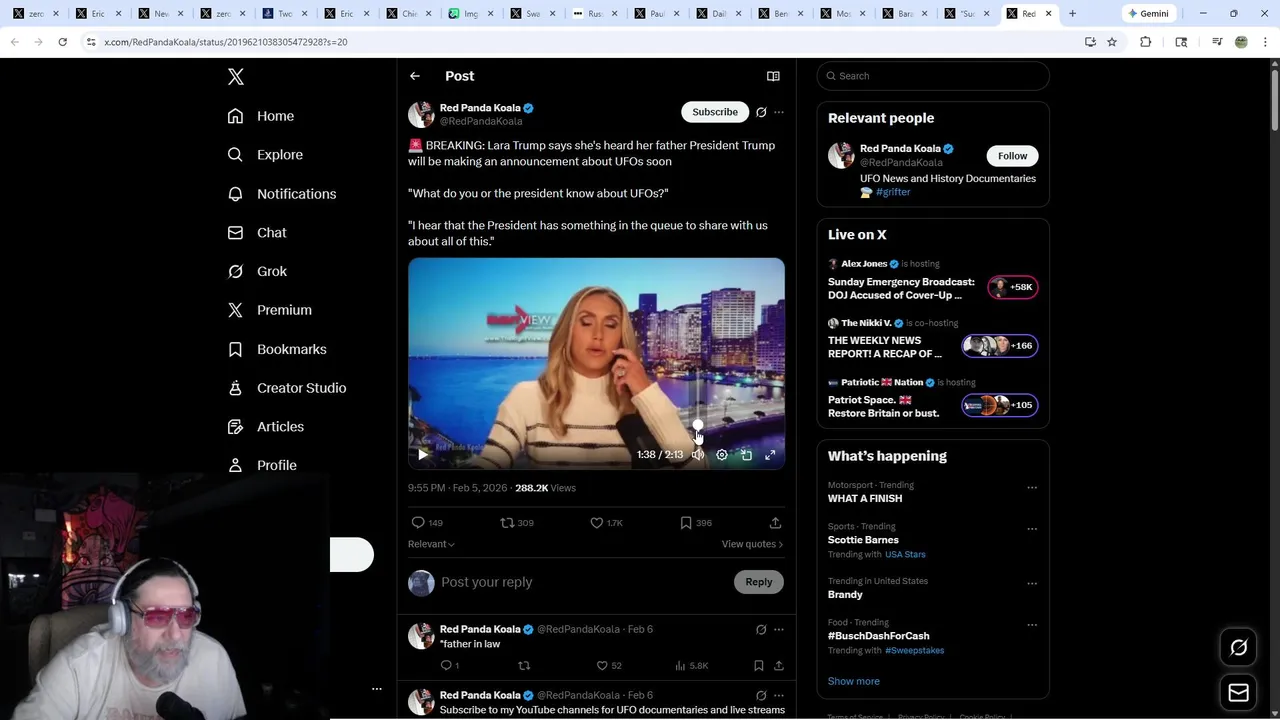1280x720 pixels.
Task: Open Chrome three-dot menu
Action: pyautogui.click(x=1265, y=42)
